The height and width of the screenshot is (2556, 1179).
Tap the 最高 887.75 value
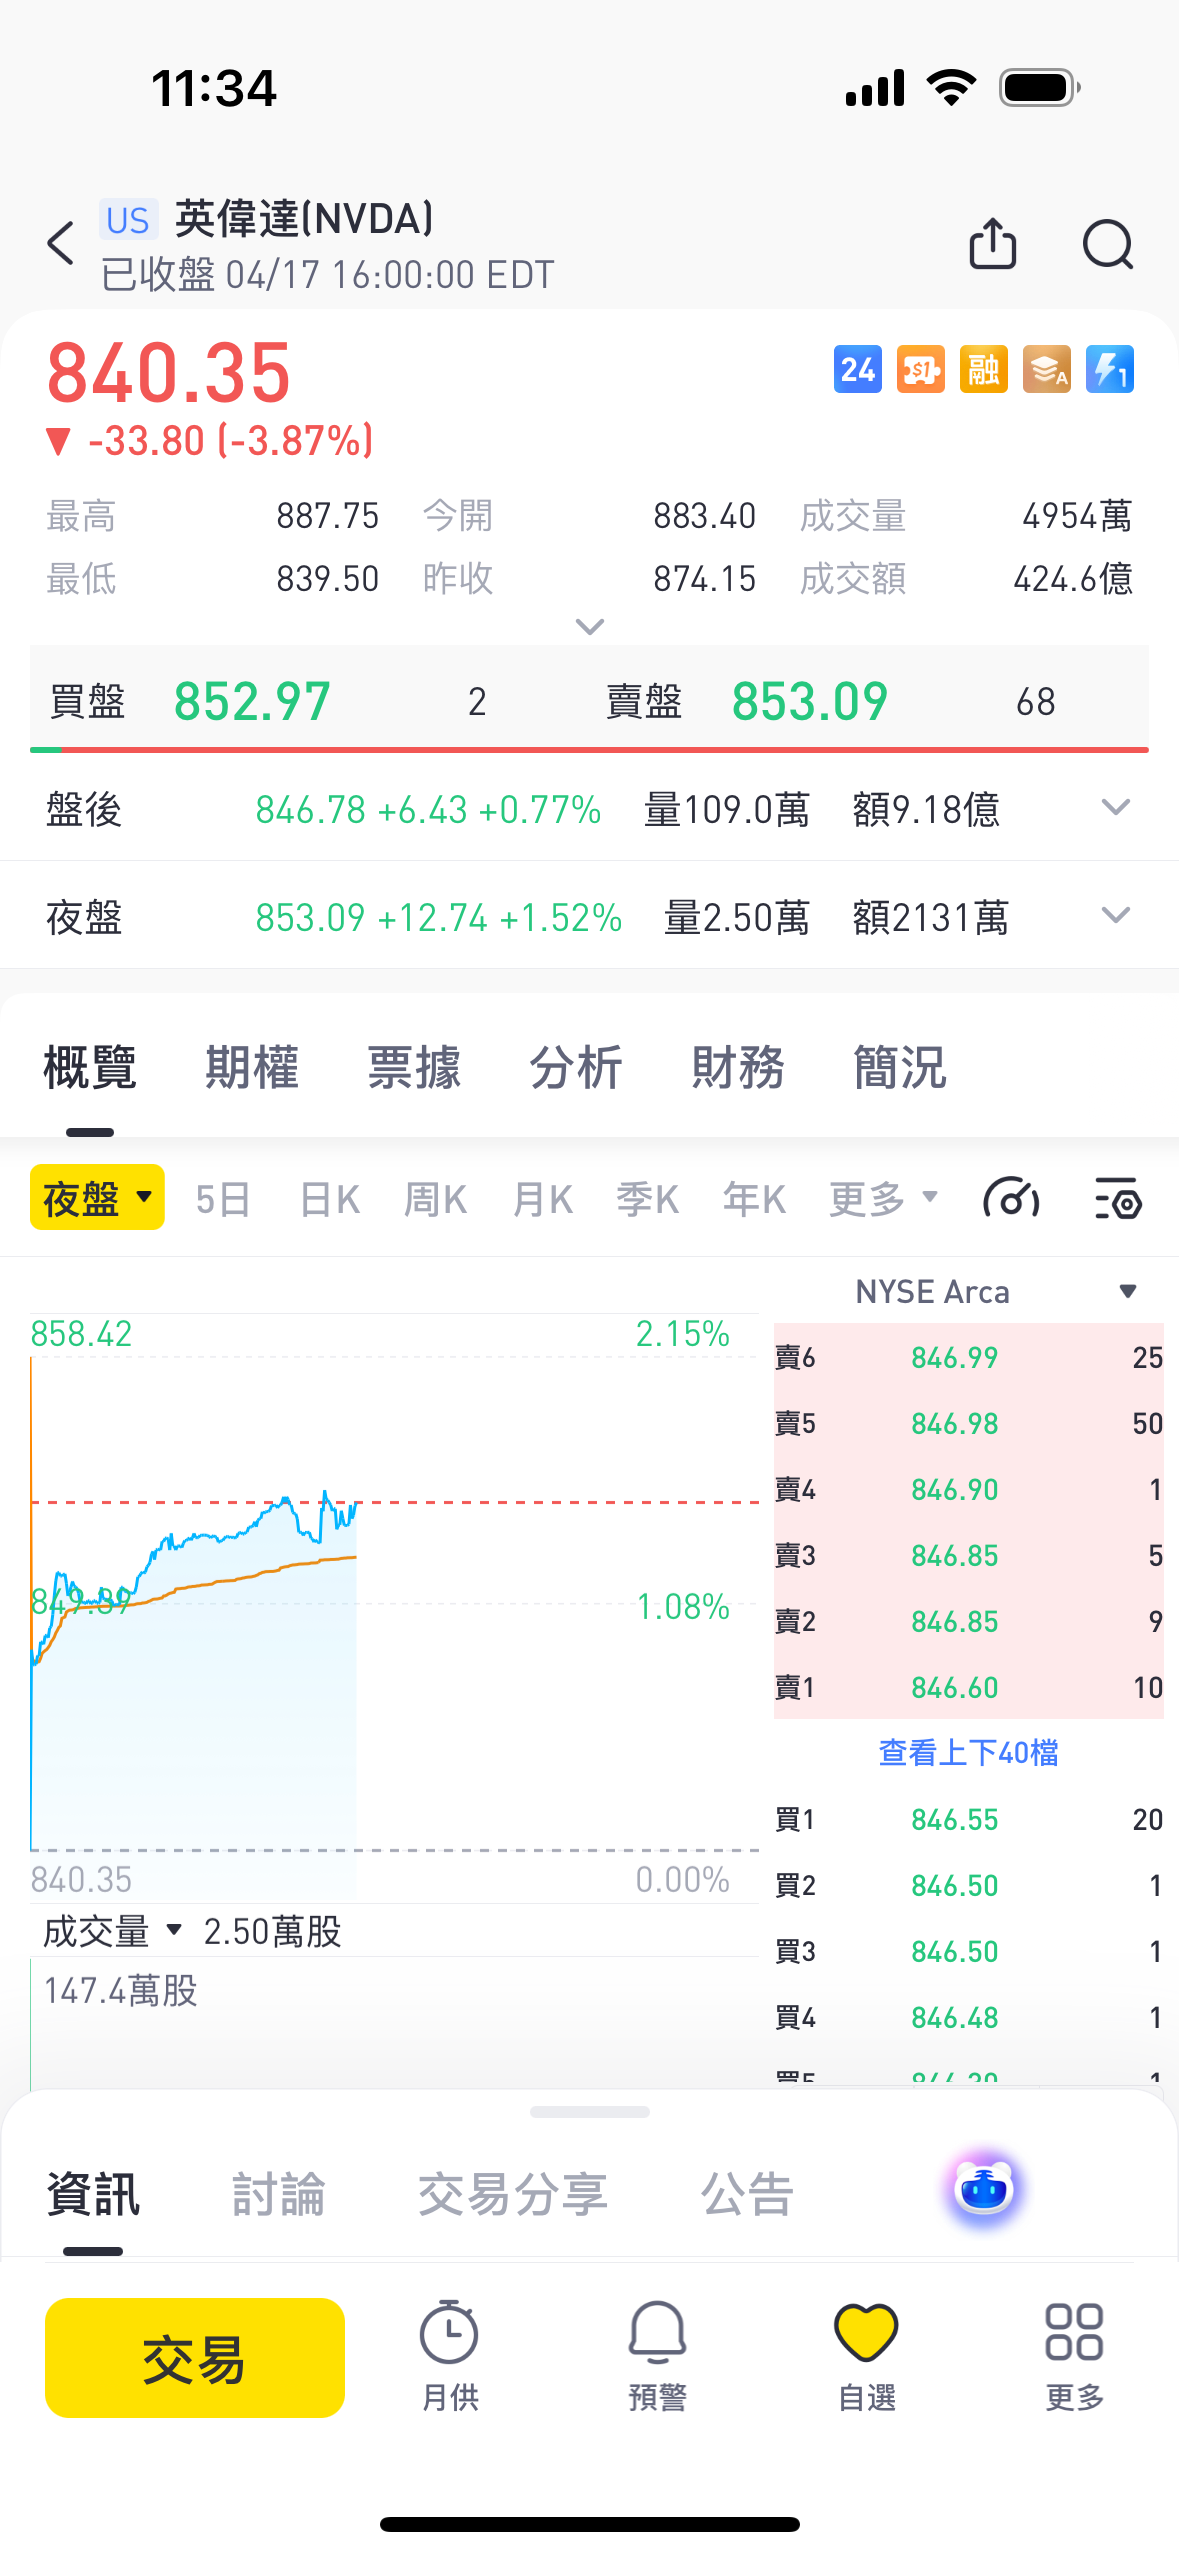click(x=328, y=516)
